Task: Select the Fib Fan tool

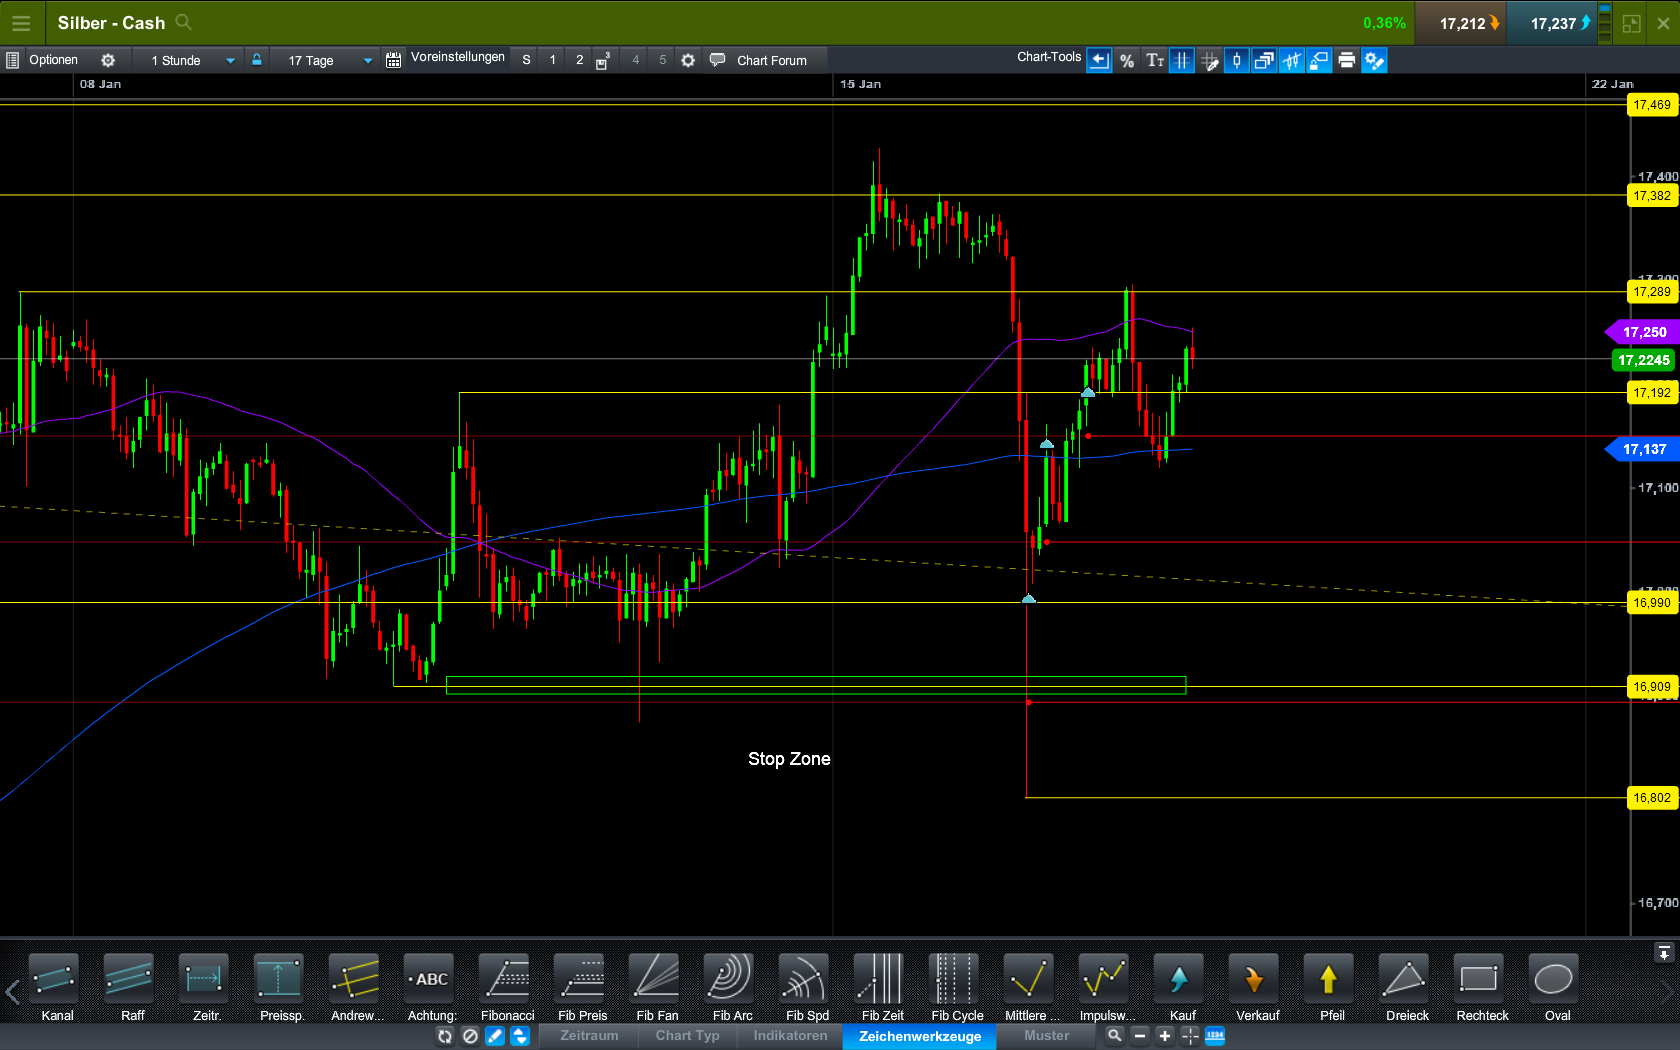Action: pyautogui.click(x=656, y=985)
